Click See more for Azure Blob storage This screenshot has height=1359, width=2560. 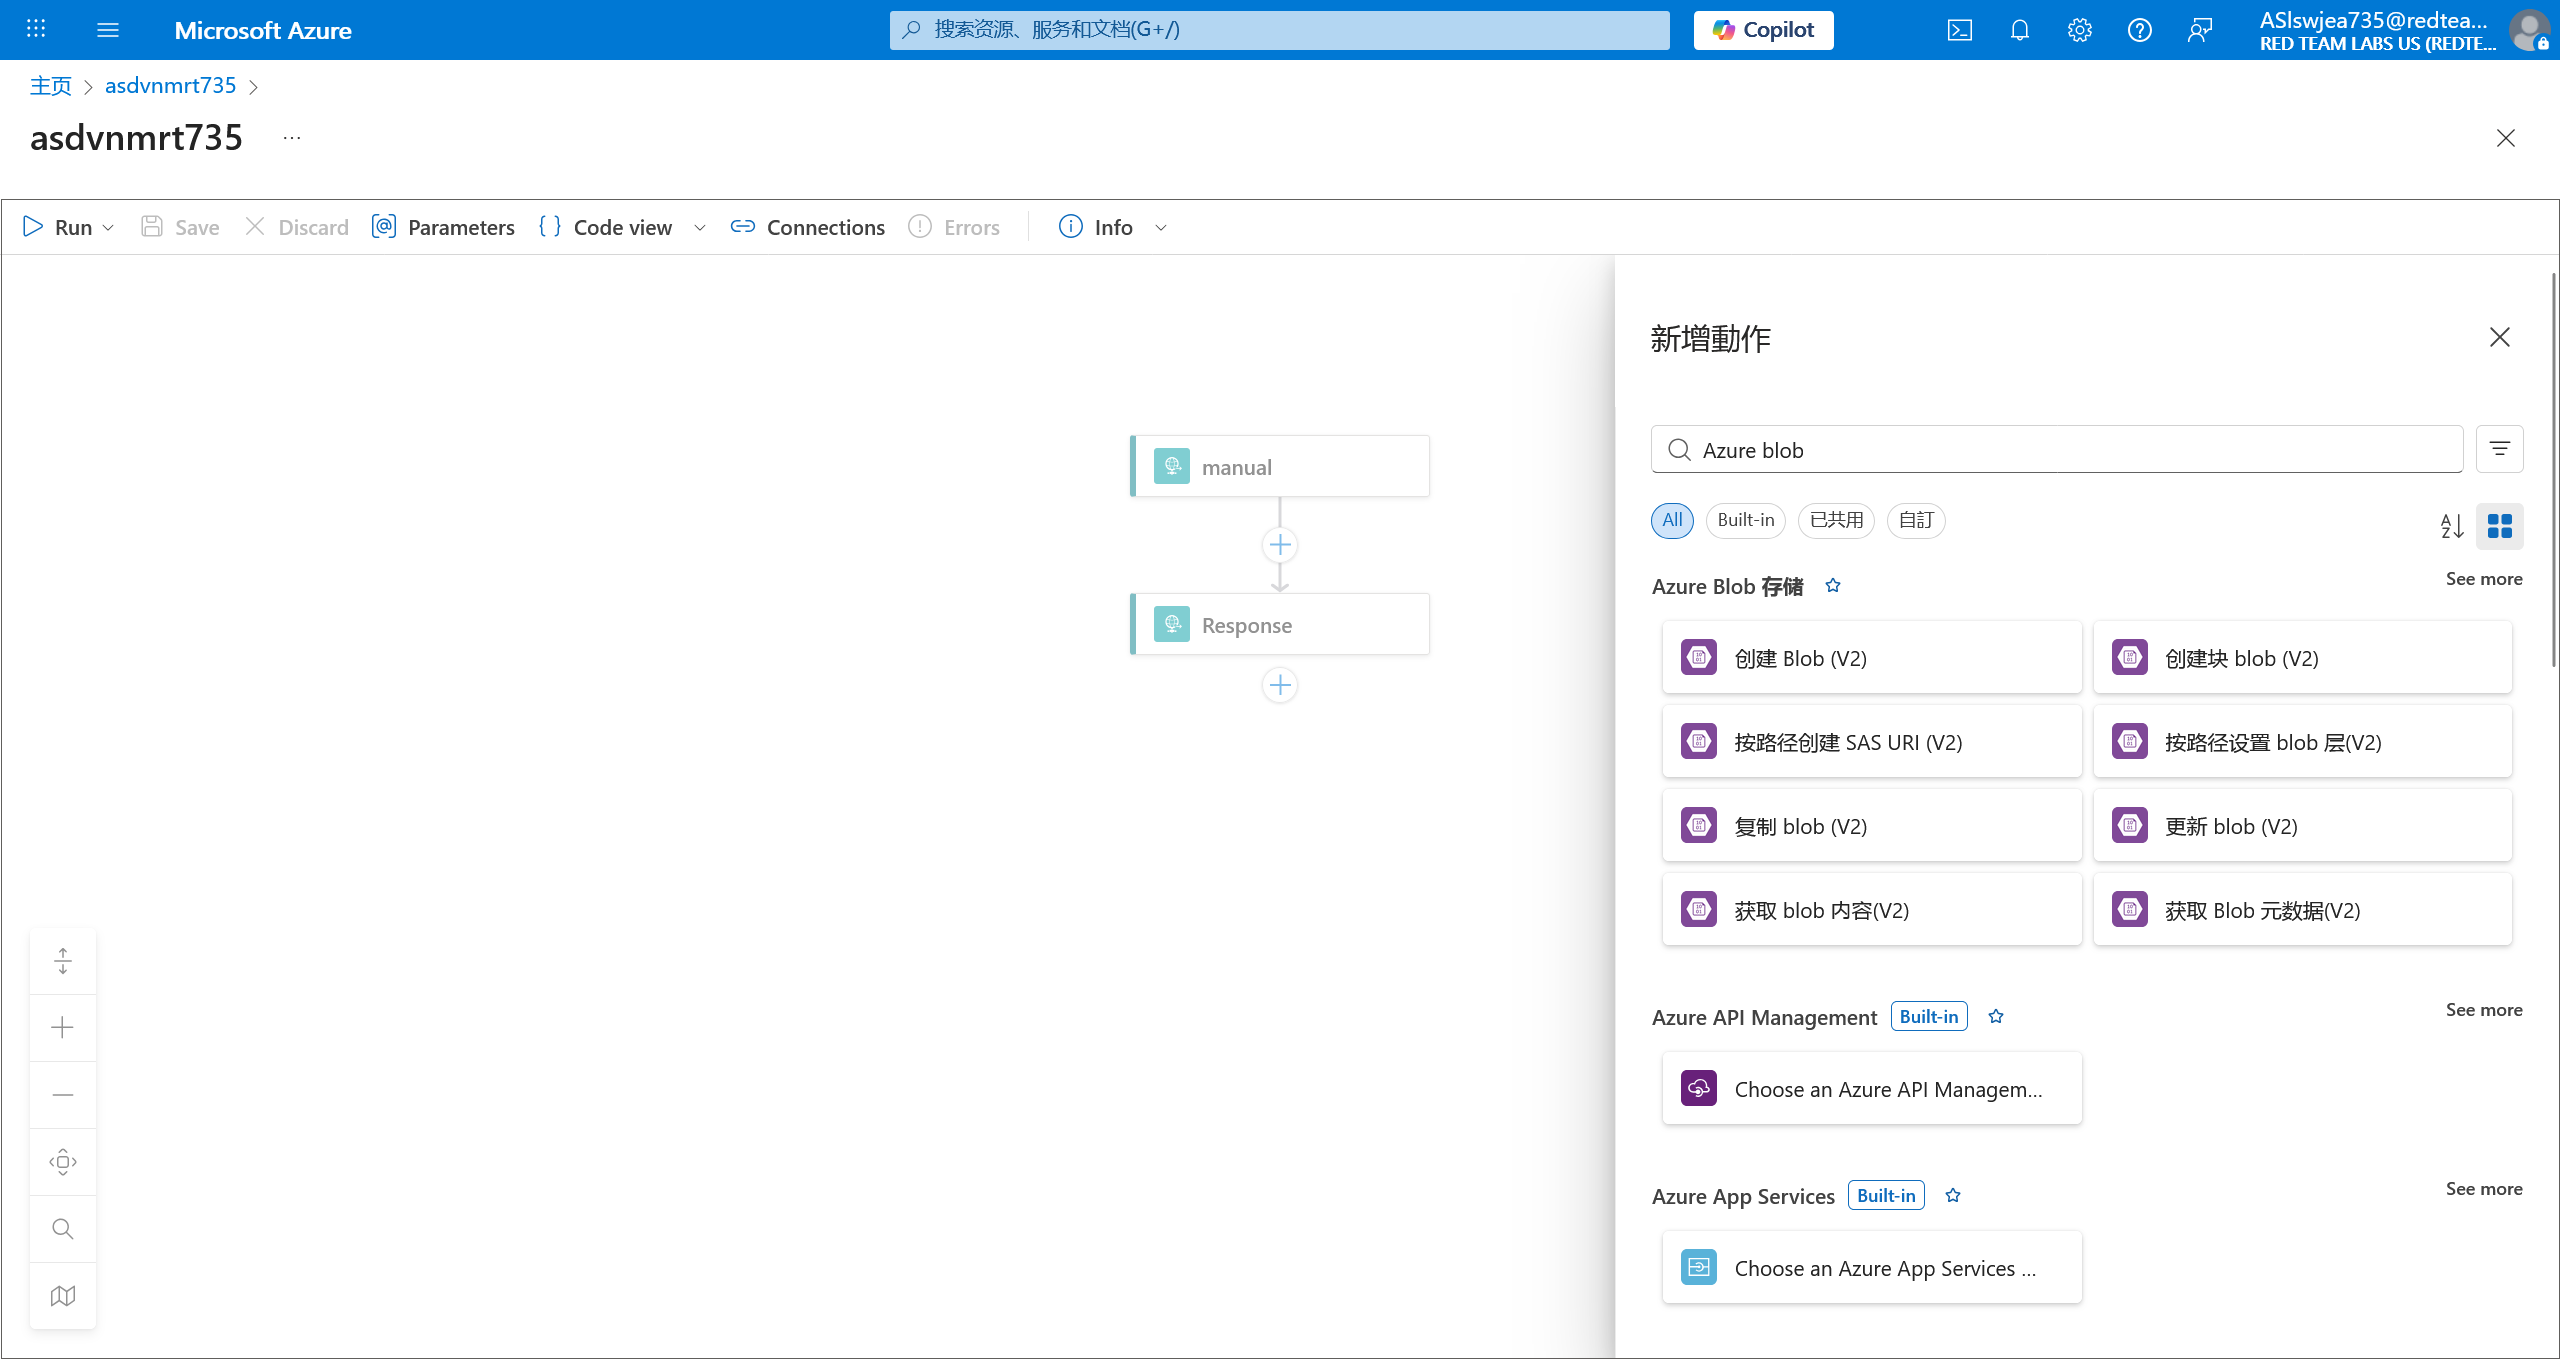2483,579
